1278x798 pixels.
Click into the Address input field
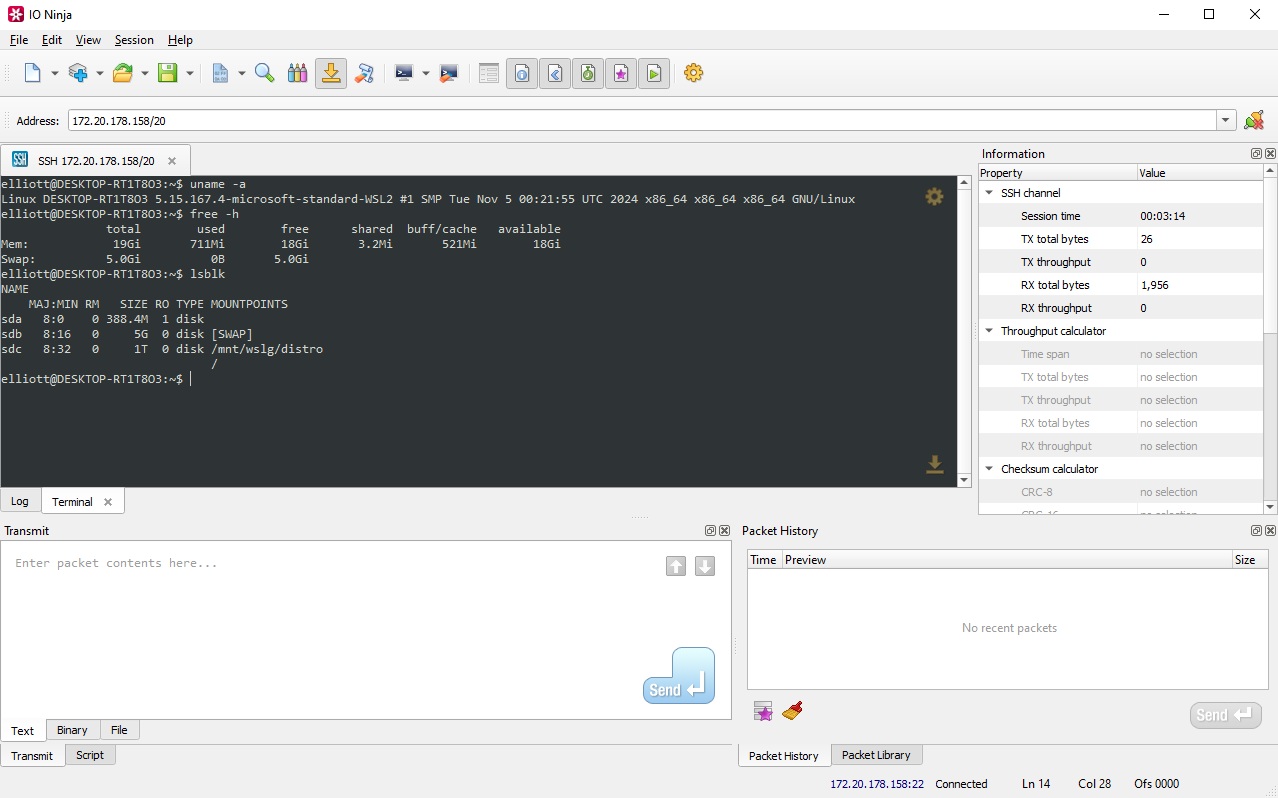642,121
